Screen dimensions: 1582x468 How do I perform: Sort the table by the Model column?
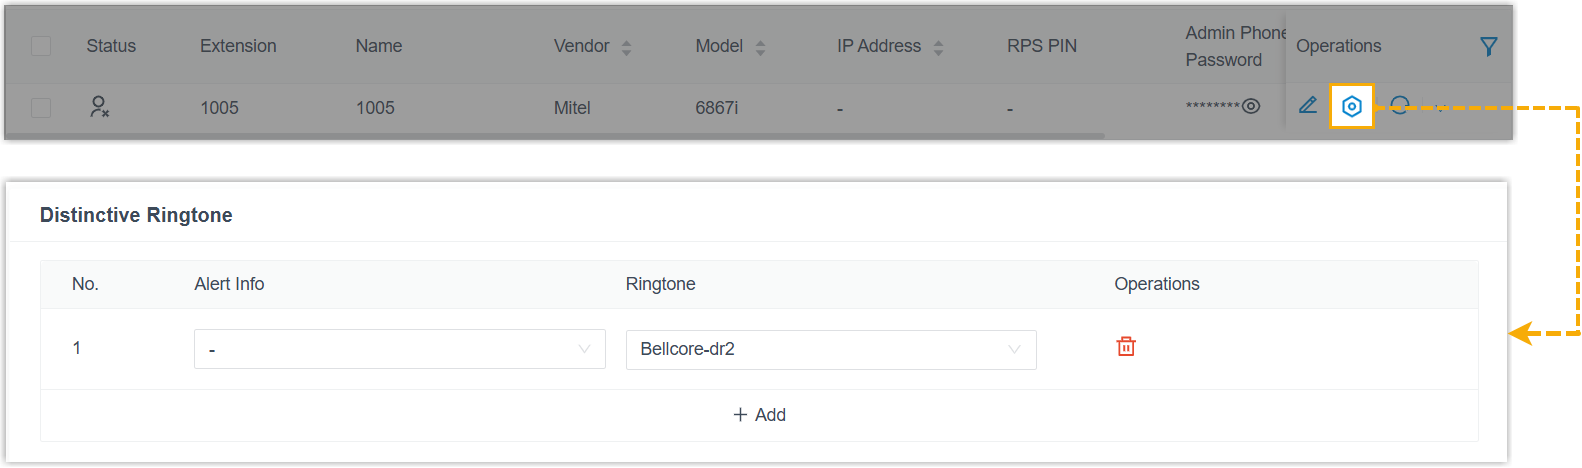pyautogui.click(x=760, y=47)
